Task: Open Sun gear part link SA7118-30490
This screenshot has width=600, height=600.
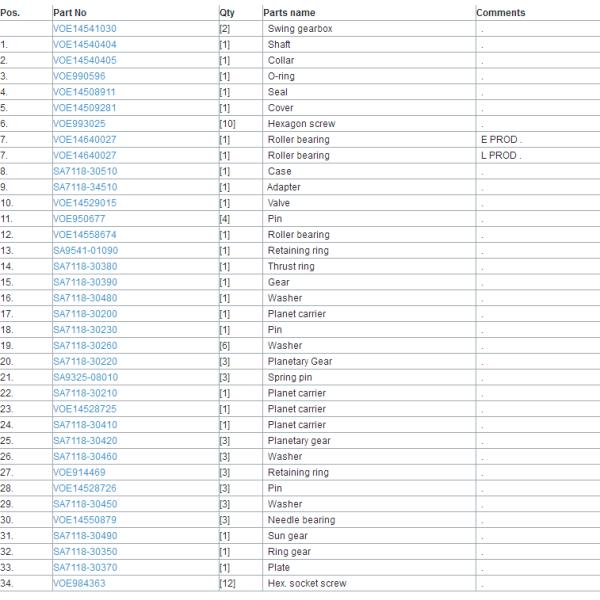Action: pos(84,536)
